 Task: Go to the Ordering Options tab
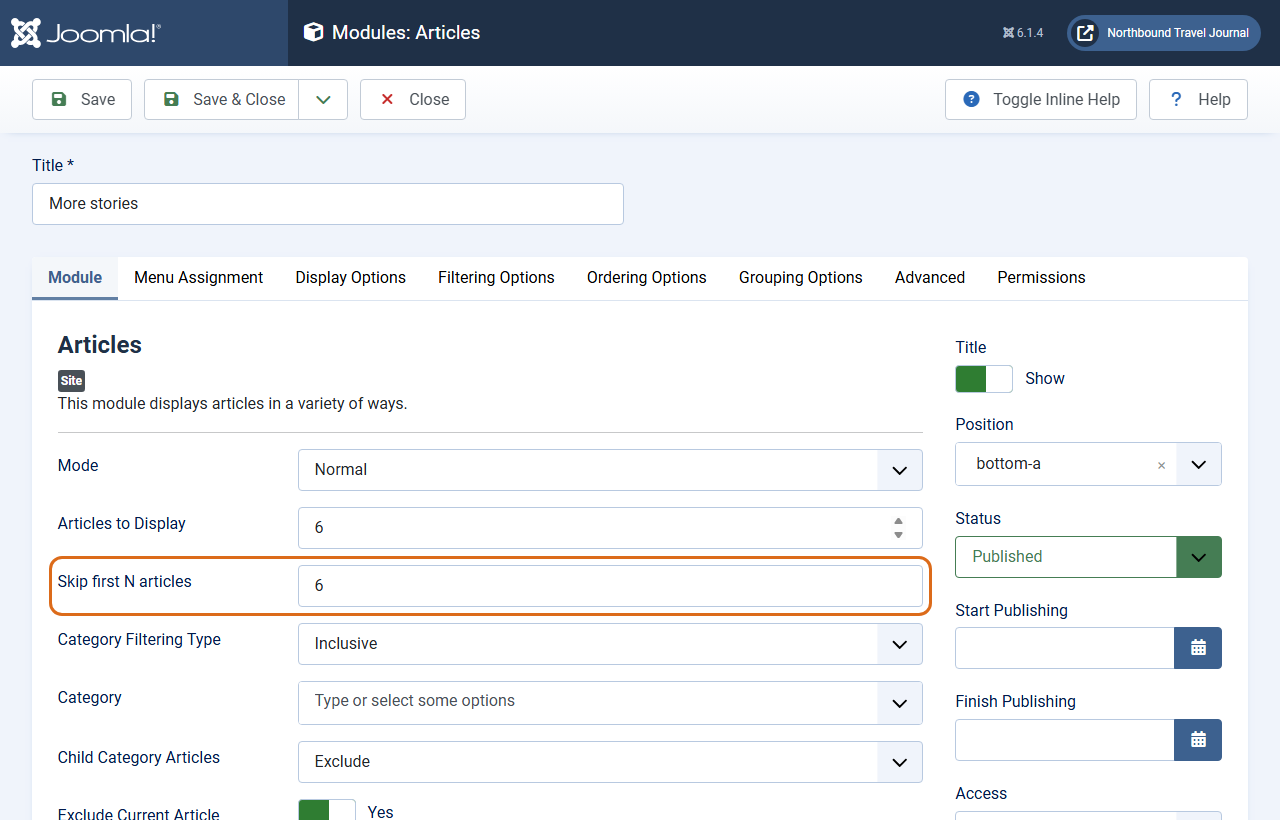click(647, 277)
